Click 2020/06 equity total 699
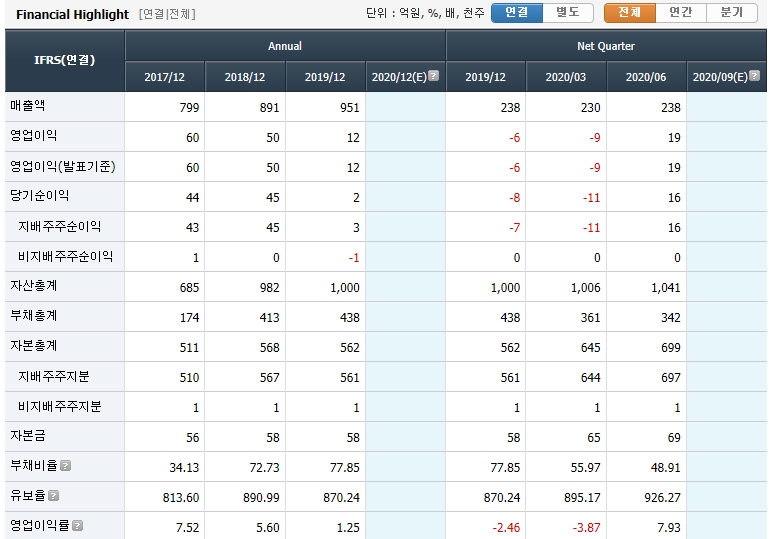Viewport: 770px width, 539px height. coord(671,348)
